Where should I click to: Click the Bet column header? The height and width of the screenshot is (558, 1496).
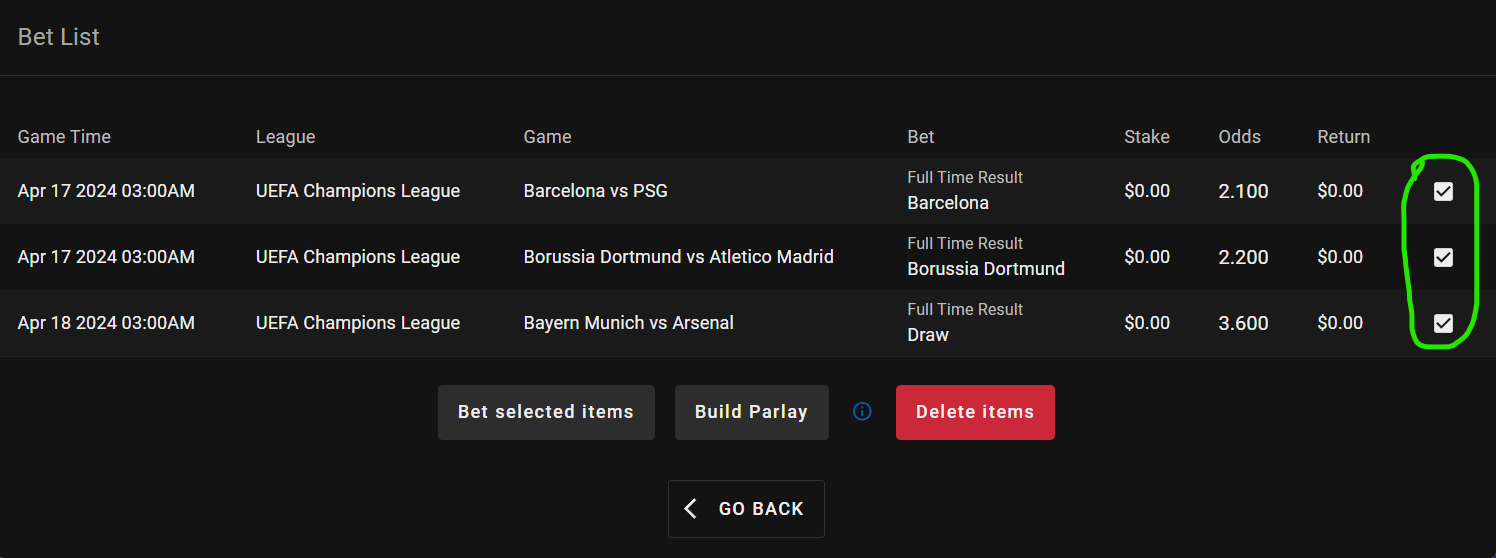click(921, 137)
